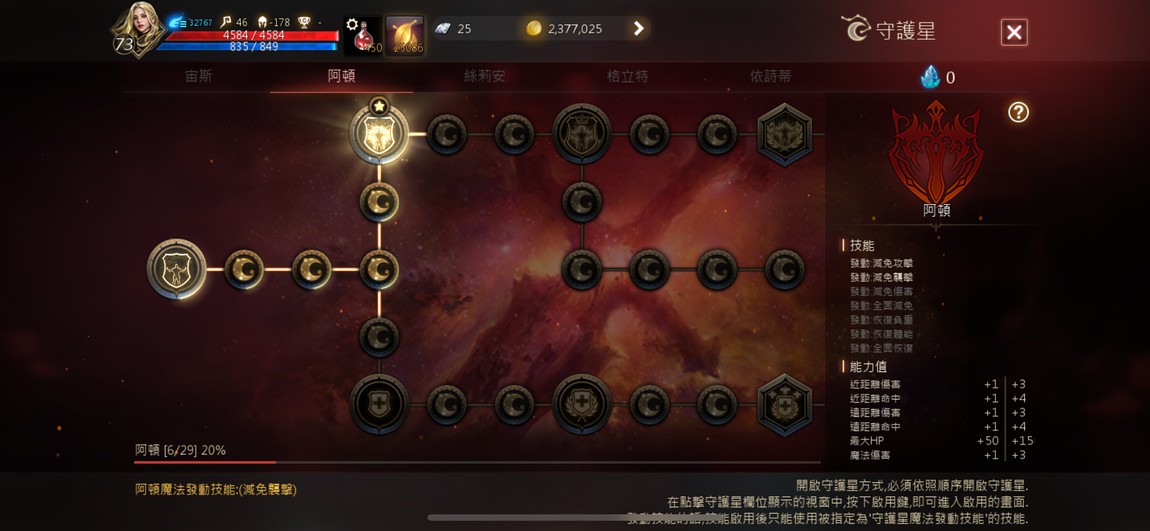The image size is (1150, 531).
Task: Switch to the 宙斯 tab
Action: 199,76
